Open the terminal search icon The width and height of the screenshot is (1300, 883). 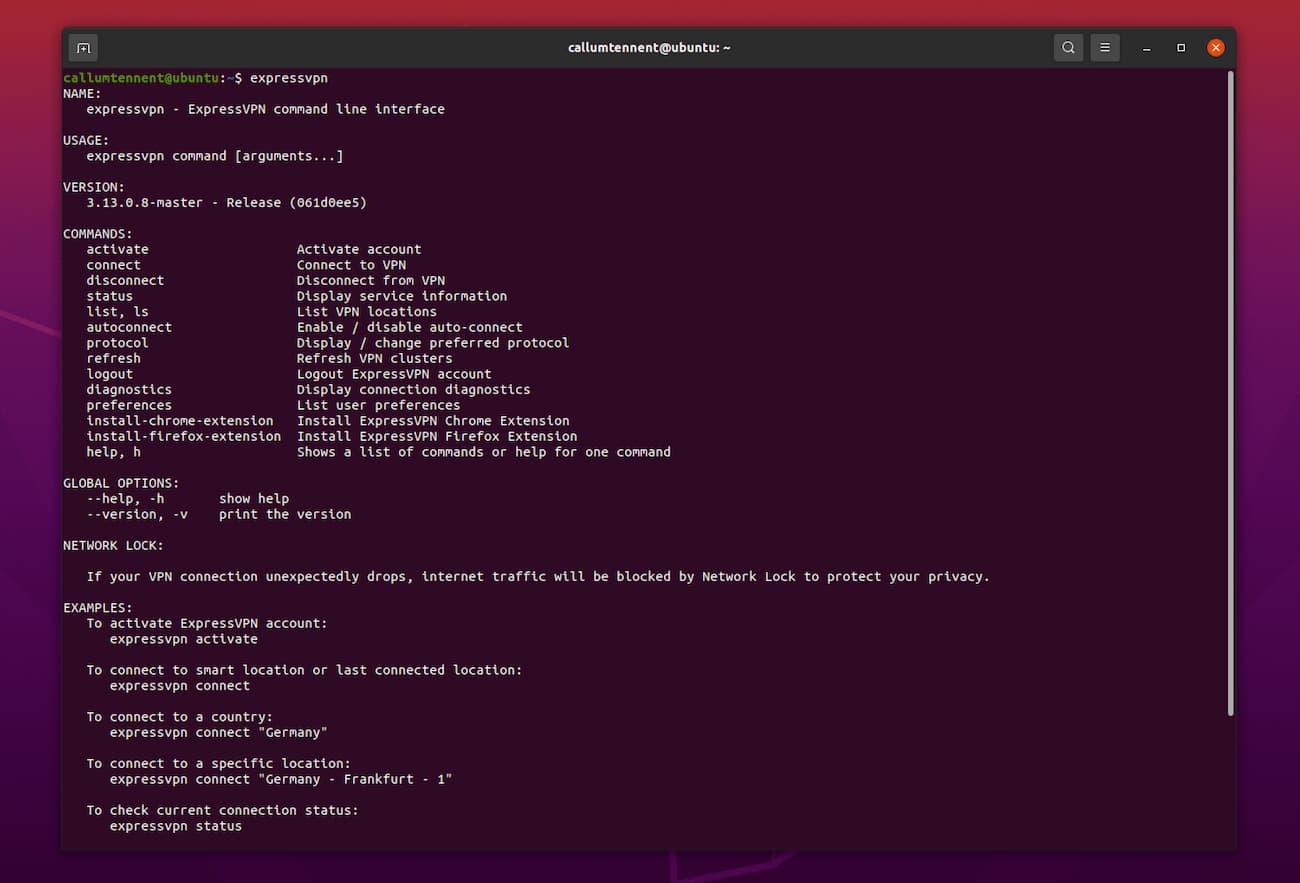[1068, 47]
